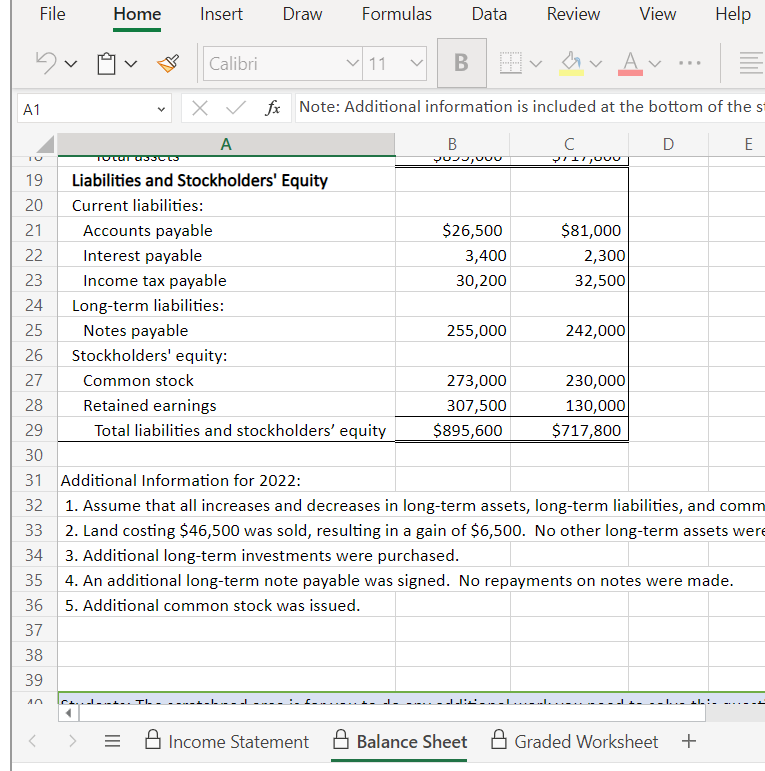The width and height of the screenshot is (765, 771).
Task: Click the Common stock label cell
Action: 226,380
